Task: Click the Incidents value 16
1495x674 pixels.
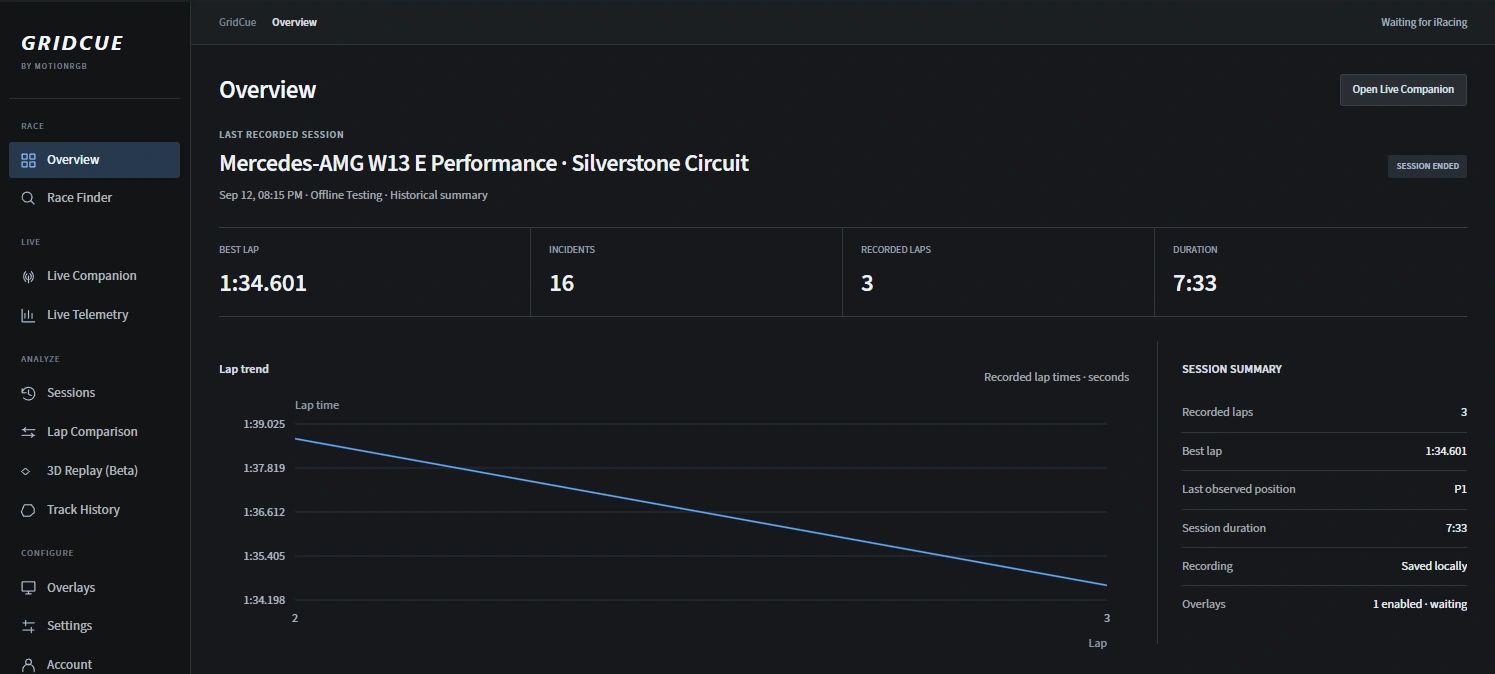Action: [562, 283]
